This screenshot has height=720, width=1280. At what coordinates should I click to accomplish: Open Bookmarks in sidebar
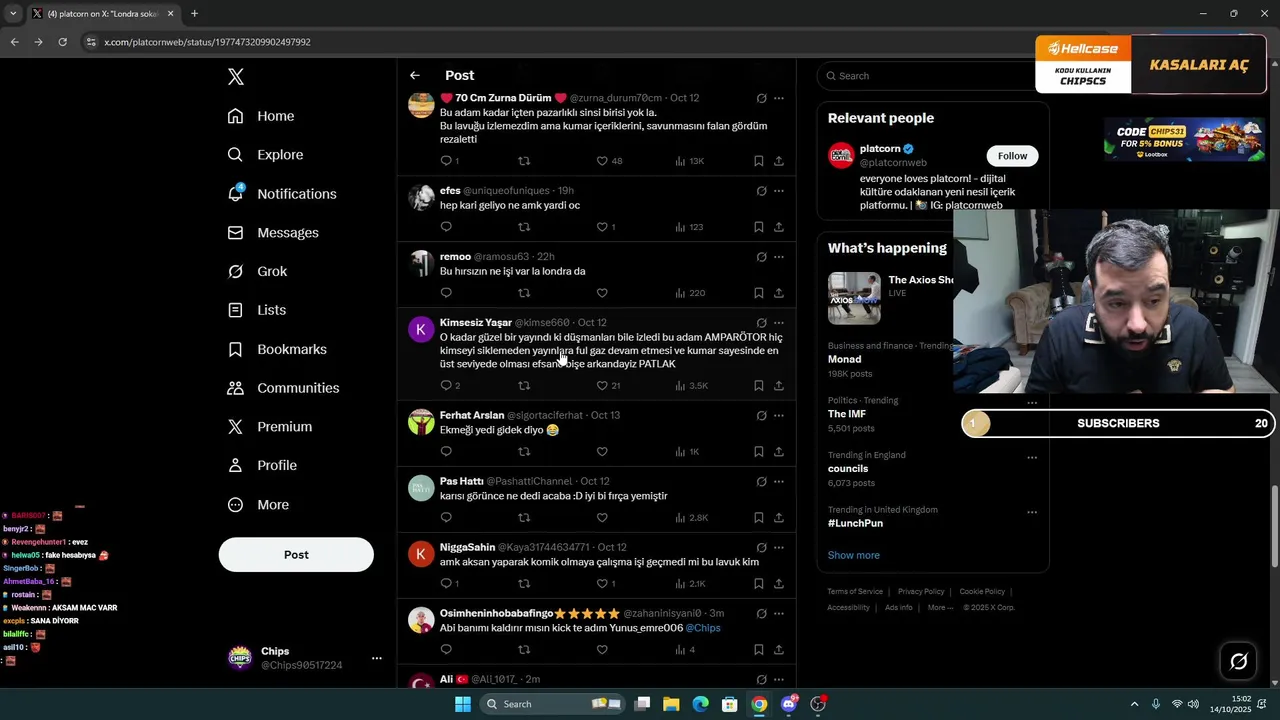[x=277, y=349]
